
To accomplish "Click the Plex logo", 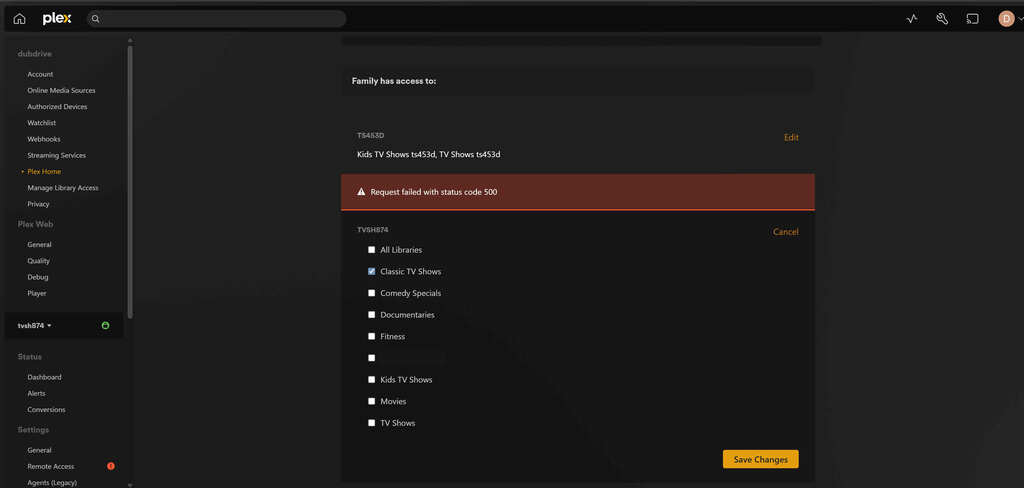I will click(57, 18).
